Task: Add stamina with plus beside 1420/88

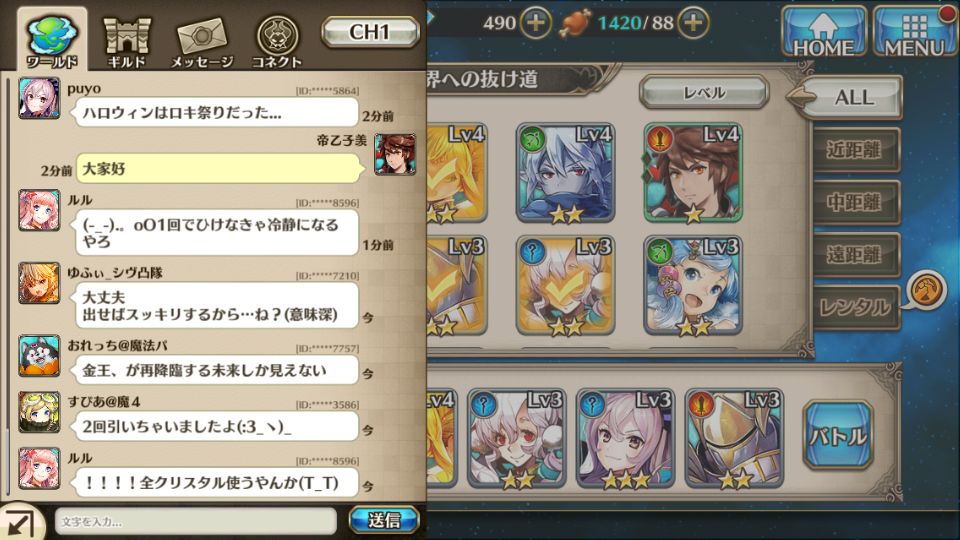Action: (693, 23)
